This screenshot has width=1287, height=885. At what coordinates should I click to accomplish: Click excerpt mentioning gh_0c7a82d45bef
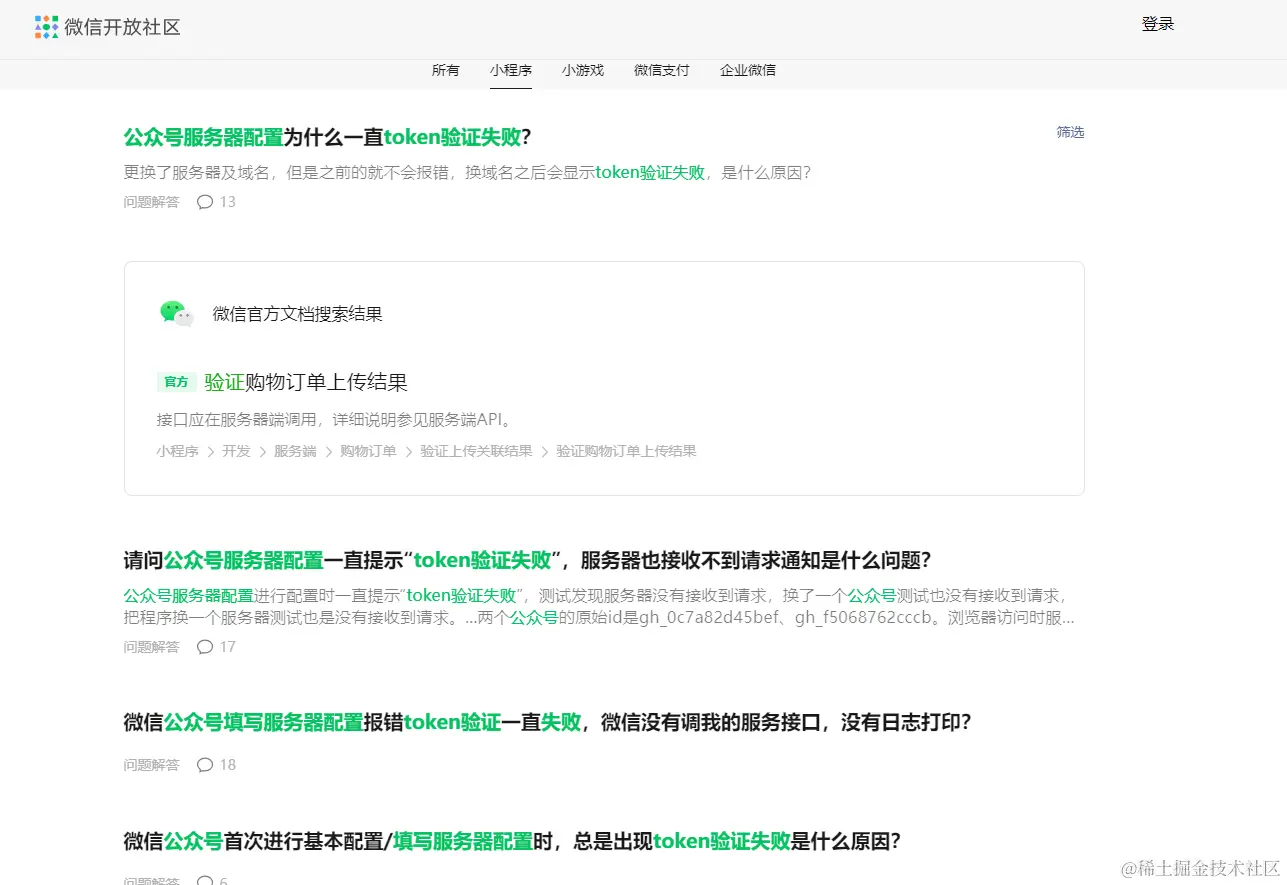click(600, 607)
